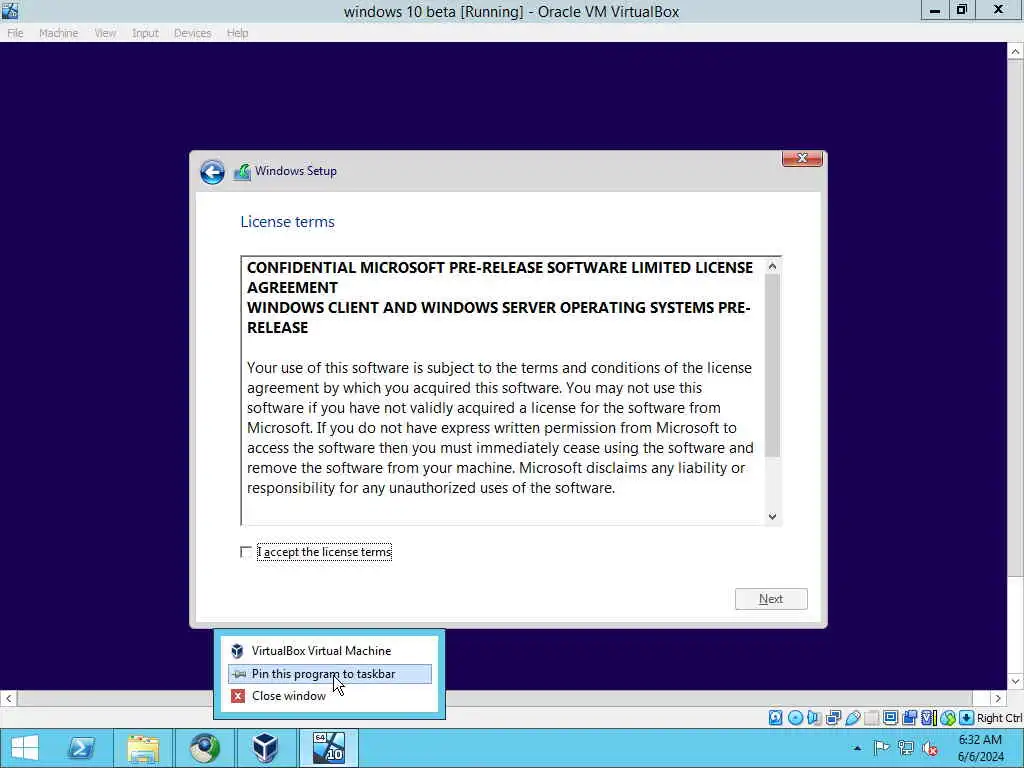
Task: Open the Input menu
Action: [x=145, y=33]
